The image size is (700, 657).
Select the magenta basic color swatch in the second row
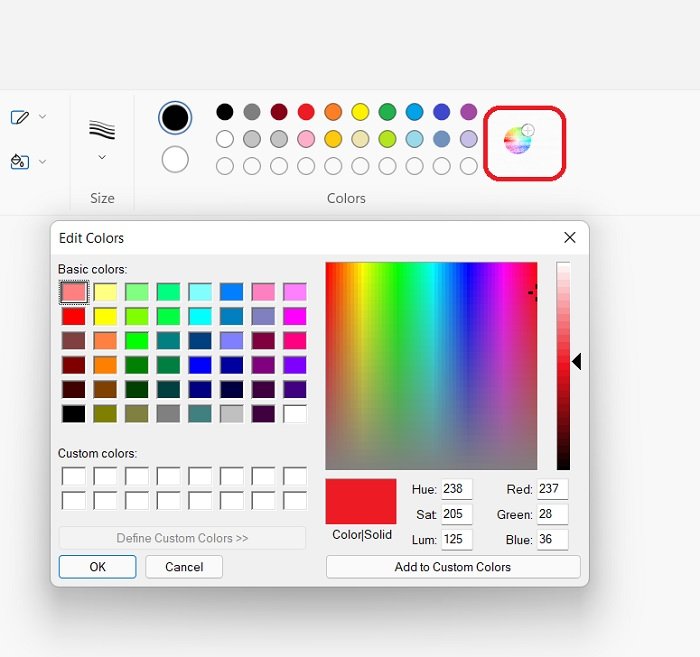coord(295,316)
